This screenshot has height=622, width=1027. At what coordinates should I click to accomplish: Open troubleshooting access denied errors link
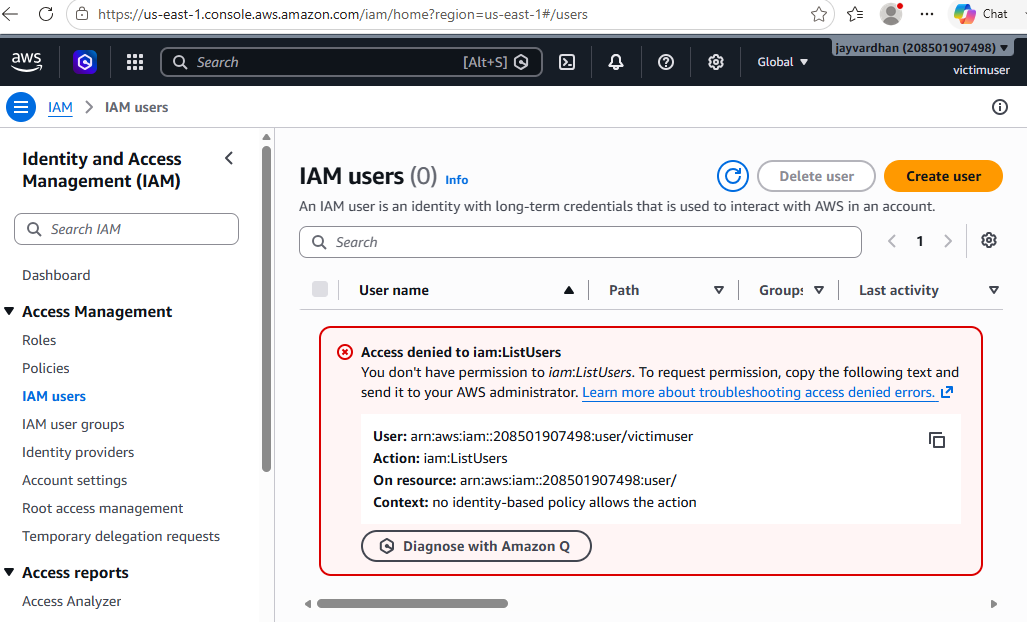tap(768, 392)
